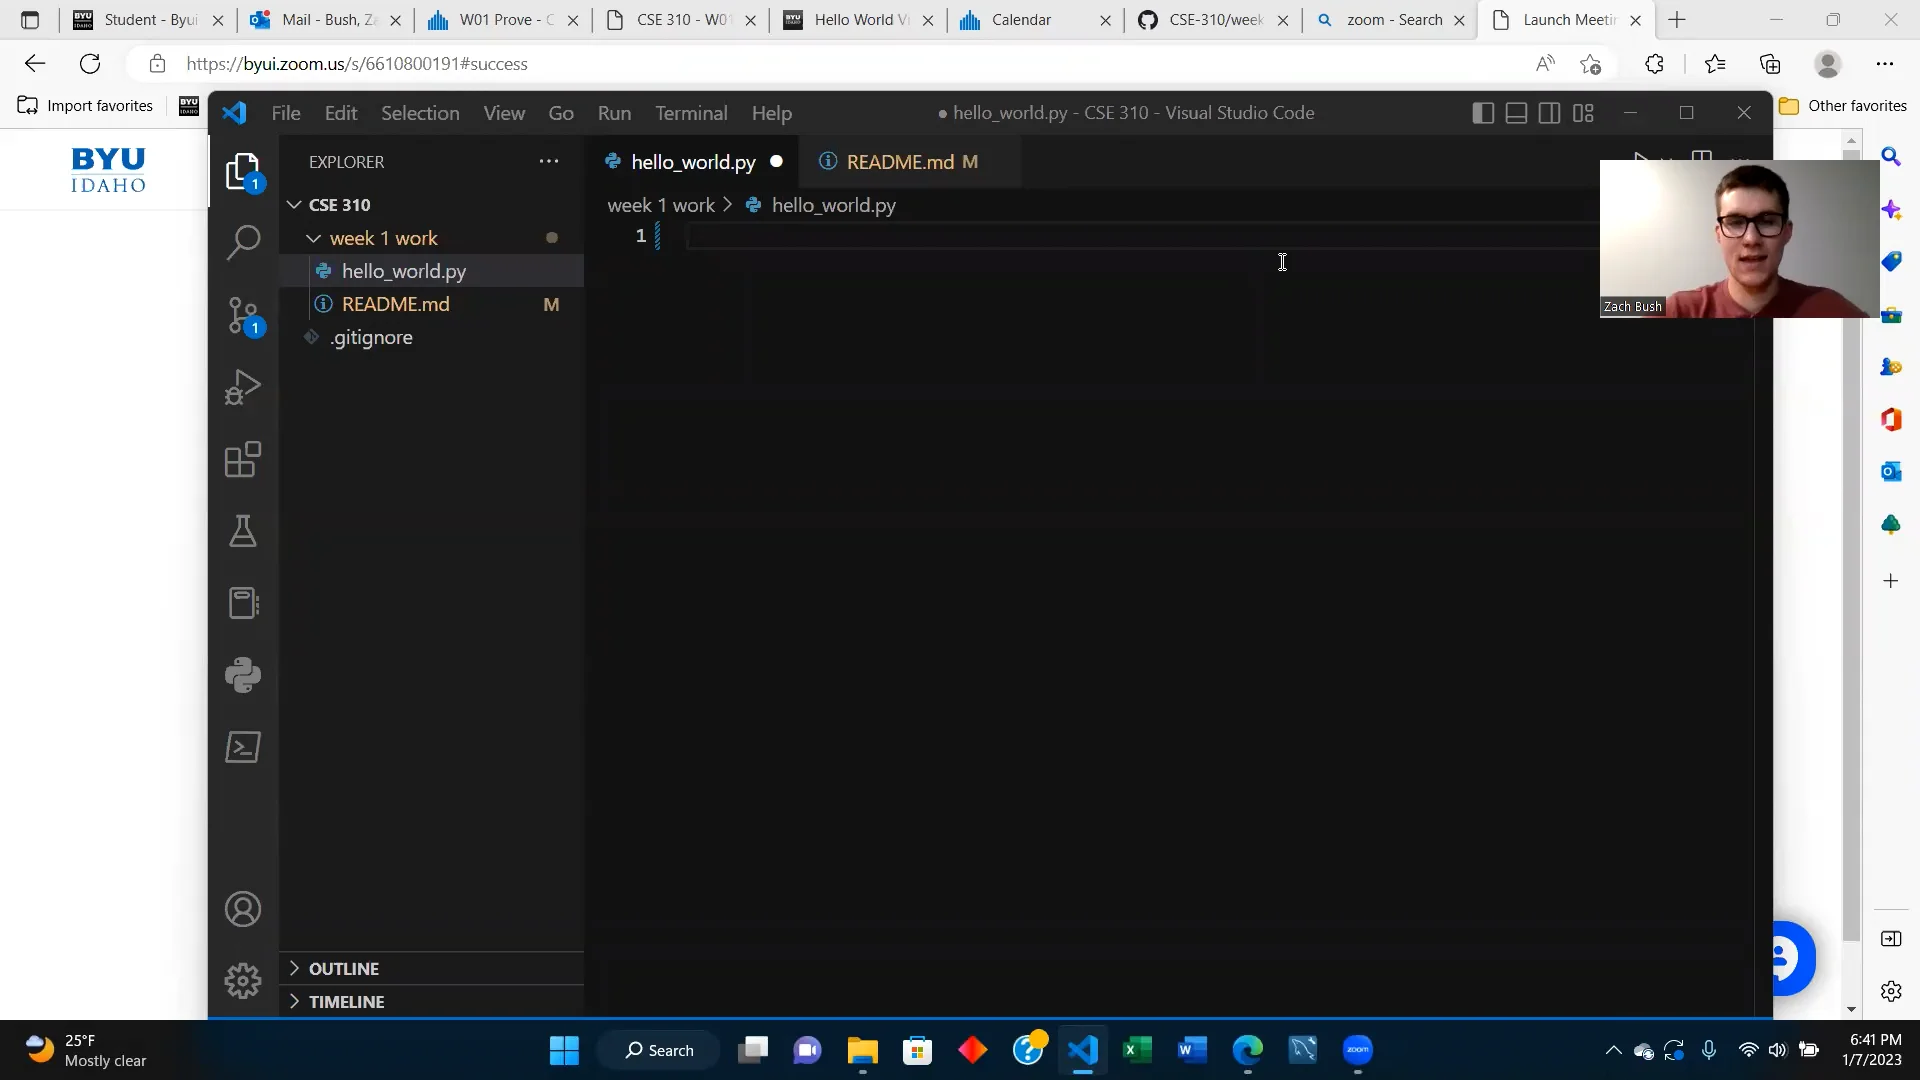
Task: Select the Run and Debug icon
Action: [x=243, y=388]
